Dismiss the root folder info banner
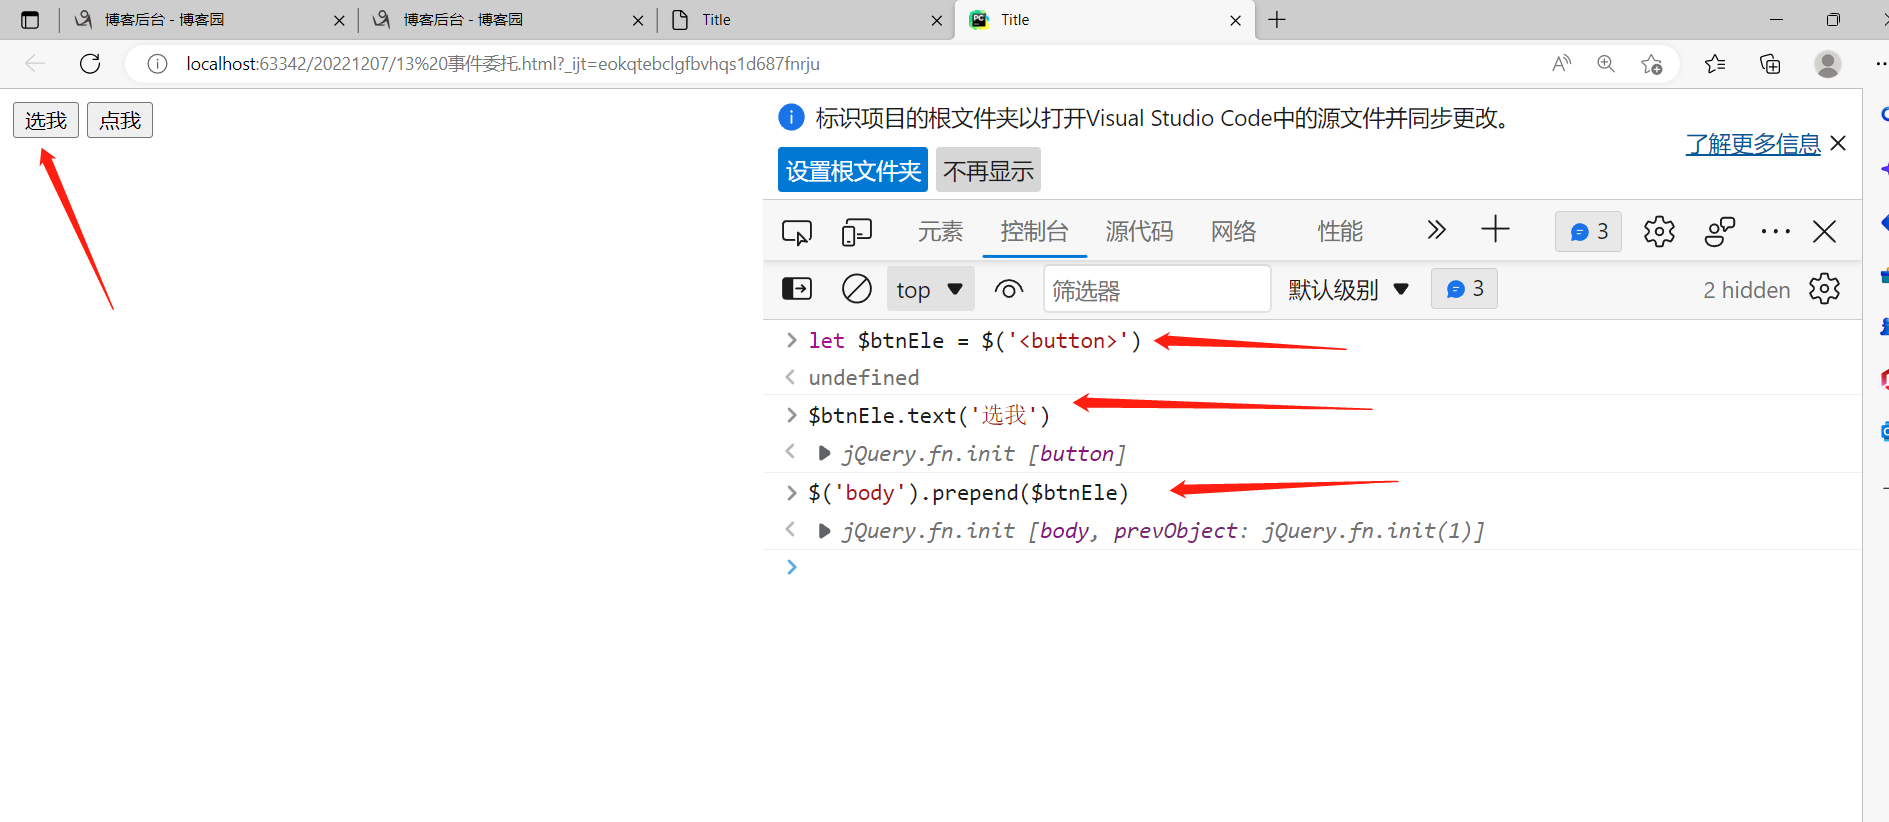Screen dimensions: 1889x822 click(1838, 143)
